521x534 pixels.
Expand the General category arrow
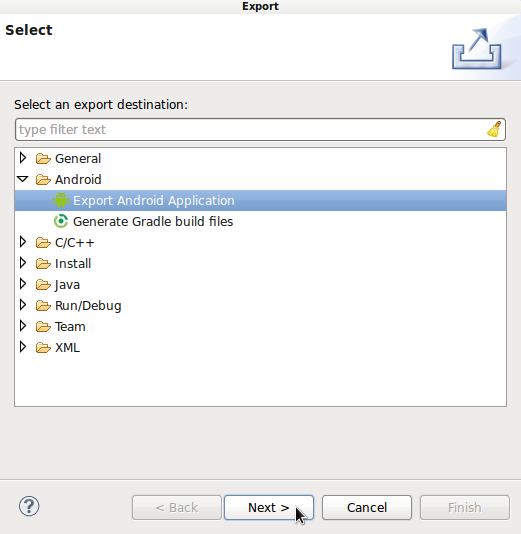point(23,158)
